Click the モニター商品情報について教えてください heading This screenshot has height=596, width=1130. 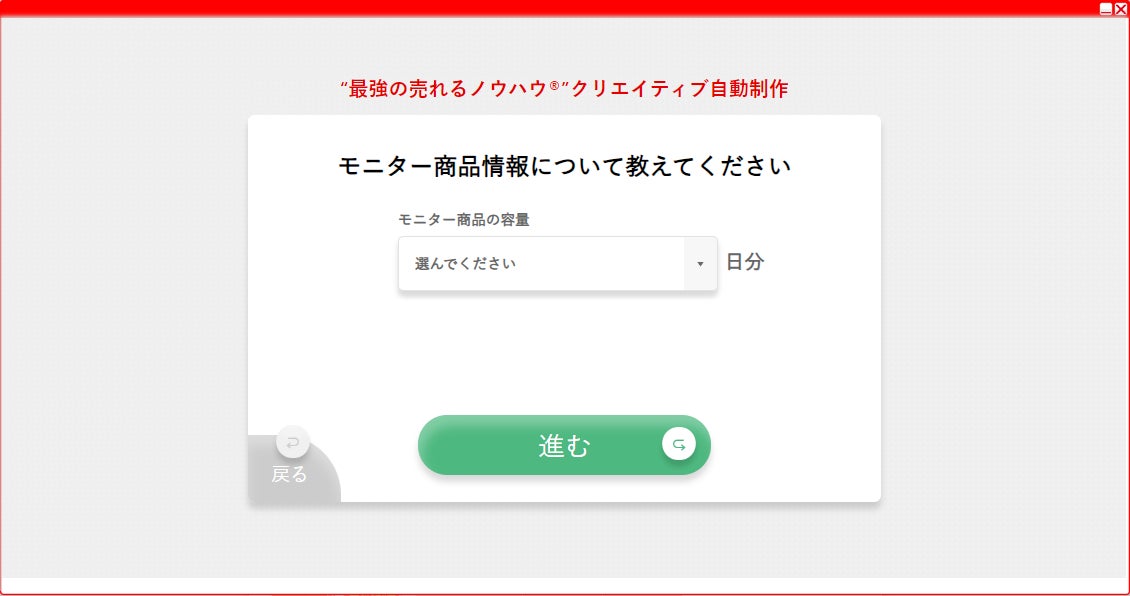(564, 166)
